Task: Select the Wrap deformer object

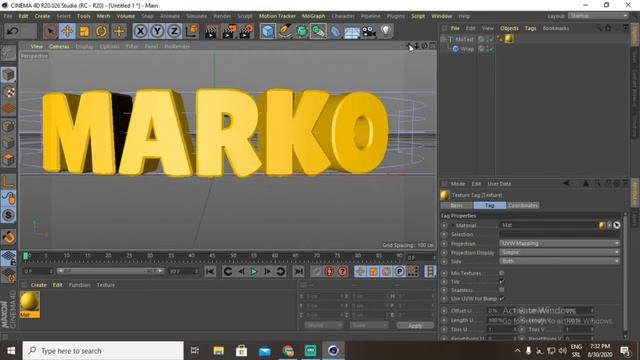Action: (467, 49)
